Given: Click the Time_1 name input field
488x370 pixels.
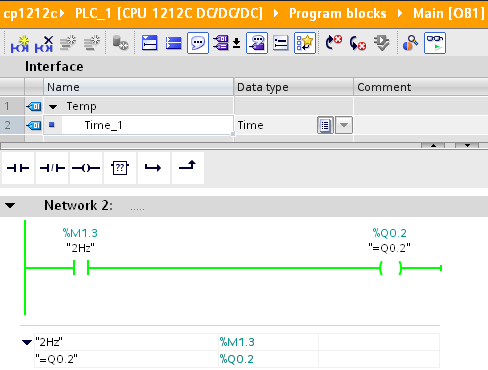Looking at the screenshot, I should [147, 125].
